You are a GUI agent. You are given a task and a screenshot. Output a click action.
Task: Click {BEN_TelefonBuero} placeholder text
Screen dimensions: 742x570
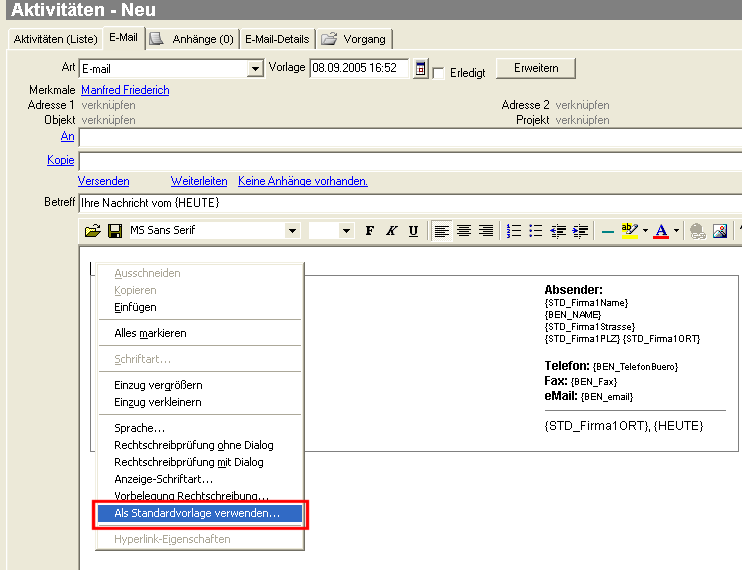(x=636, y=367)
